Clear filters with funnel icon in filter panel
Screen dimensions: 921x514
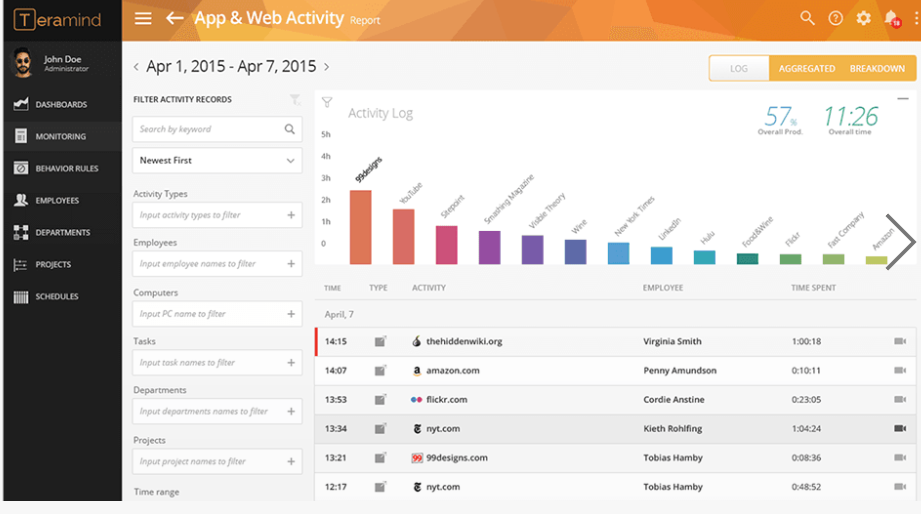point(295,99)
